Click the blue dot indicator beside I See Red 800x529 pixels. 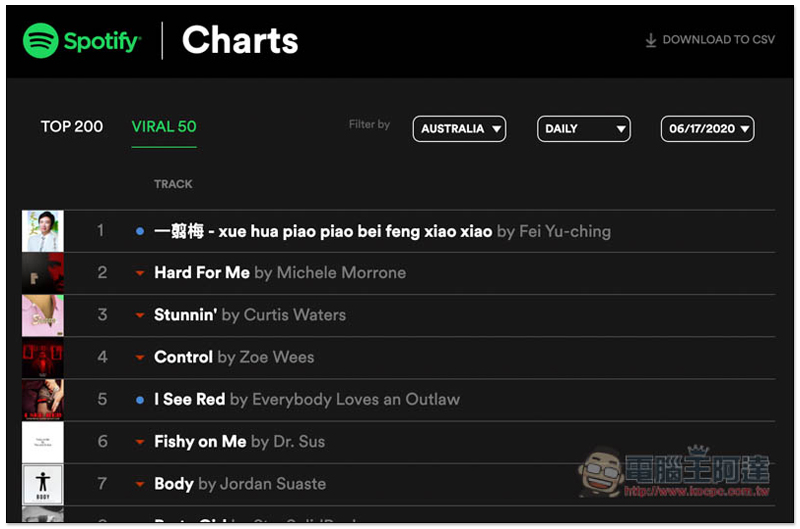tap(140, 399)
